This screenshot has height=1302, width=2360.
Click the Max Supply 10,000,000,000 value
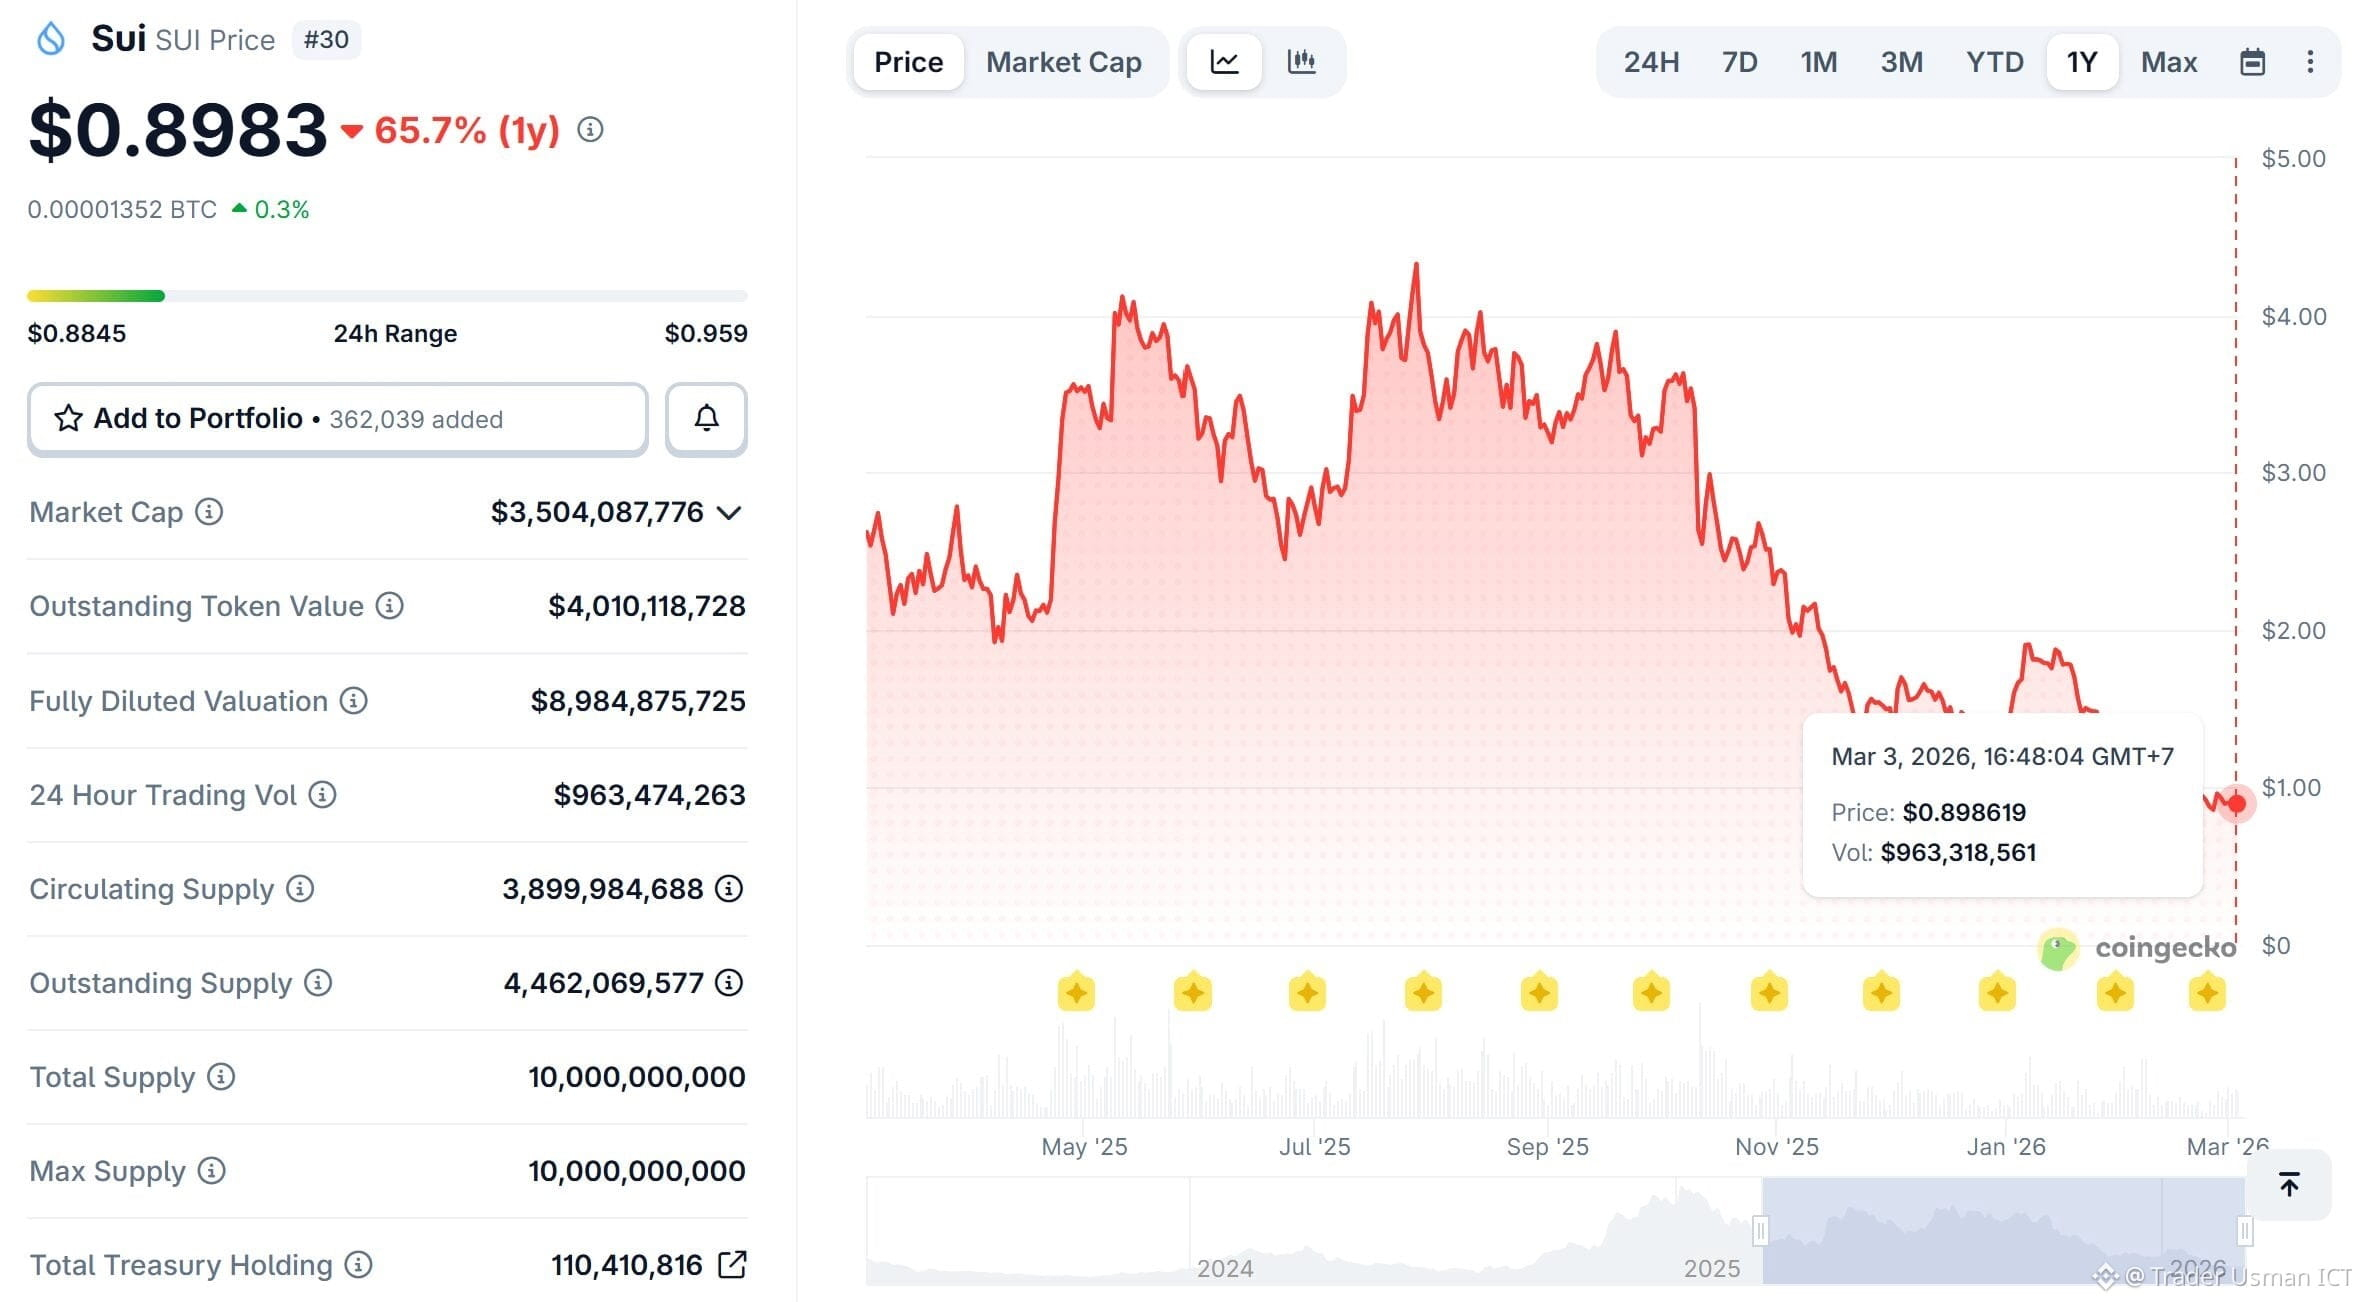(x=637, y=1171)
